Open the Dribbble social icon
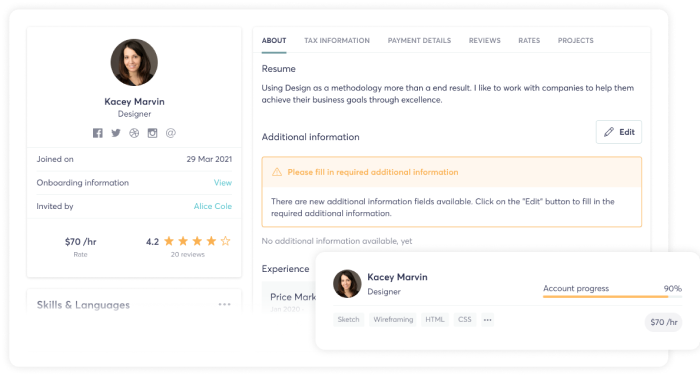This screenshot has height=377, width=700. 134,133
